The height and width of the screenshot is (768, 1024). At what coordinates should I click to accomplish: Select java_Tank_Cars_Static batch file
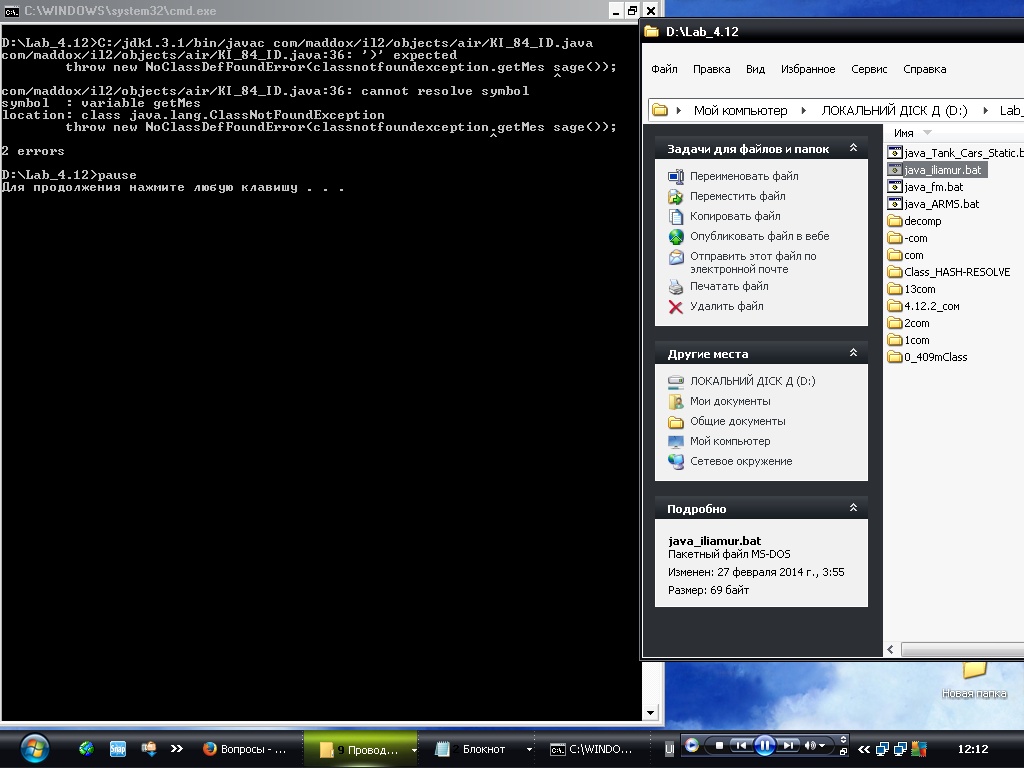point(956,153)
